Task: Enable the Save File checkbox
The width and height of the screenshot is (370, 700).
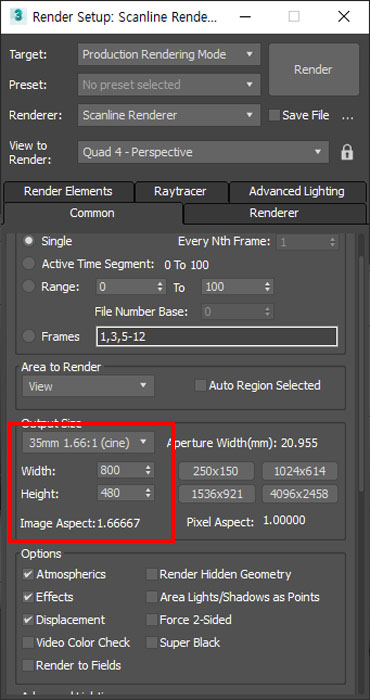Action: pyautogui.click(x=274, y=115)
